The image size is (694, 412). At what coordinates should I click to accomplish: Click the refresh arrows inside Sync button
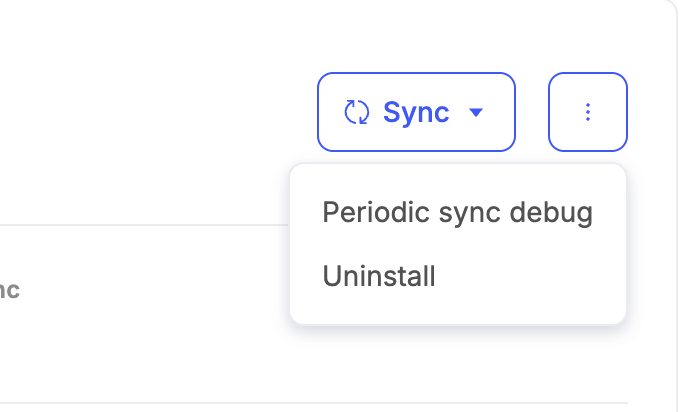[x=357, y=112]
